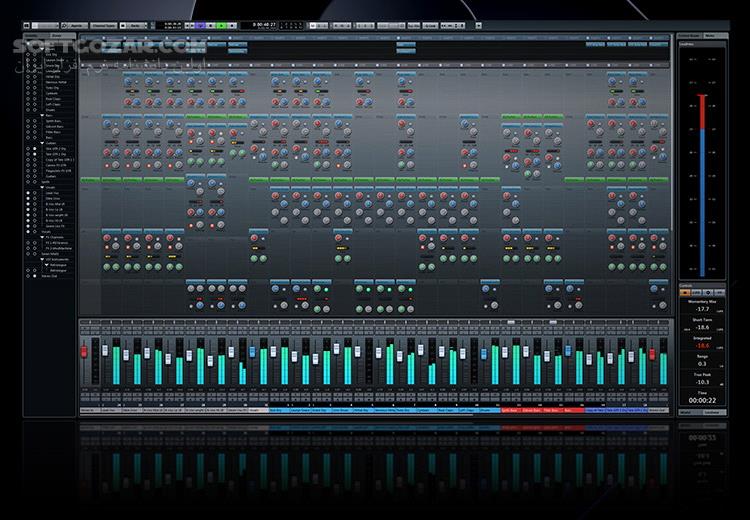Click the red Stereo In fader handle

pyautogui.click(x=84, y=352)
